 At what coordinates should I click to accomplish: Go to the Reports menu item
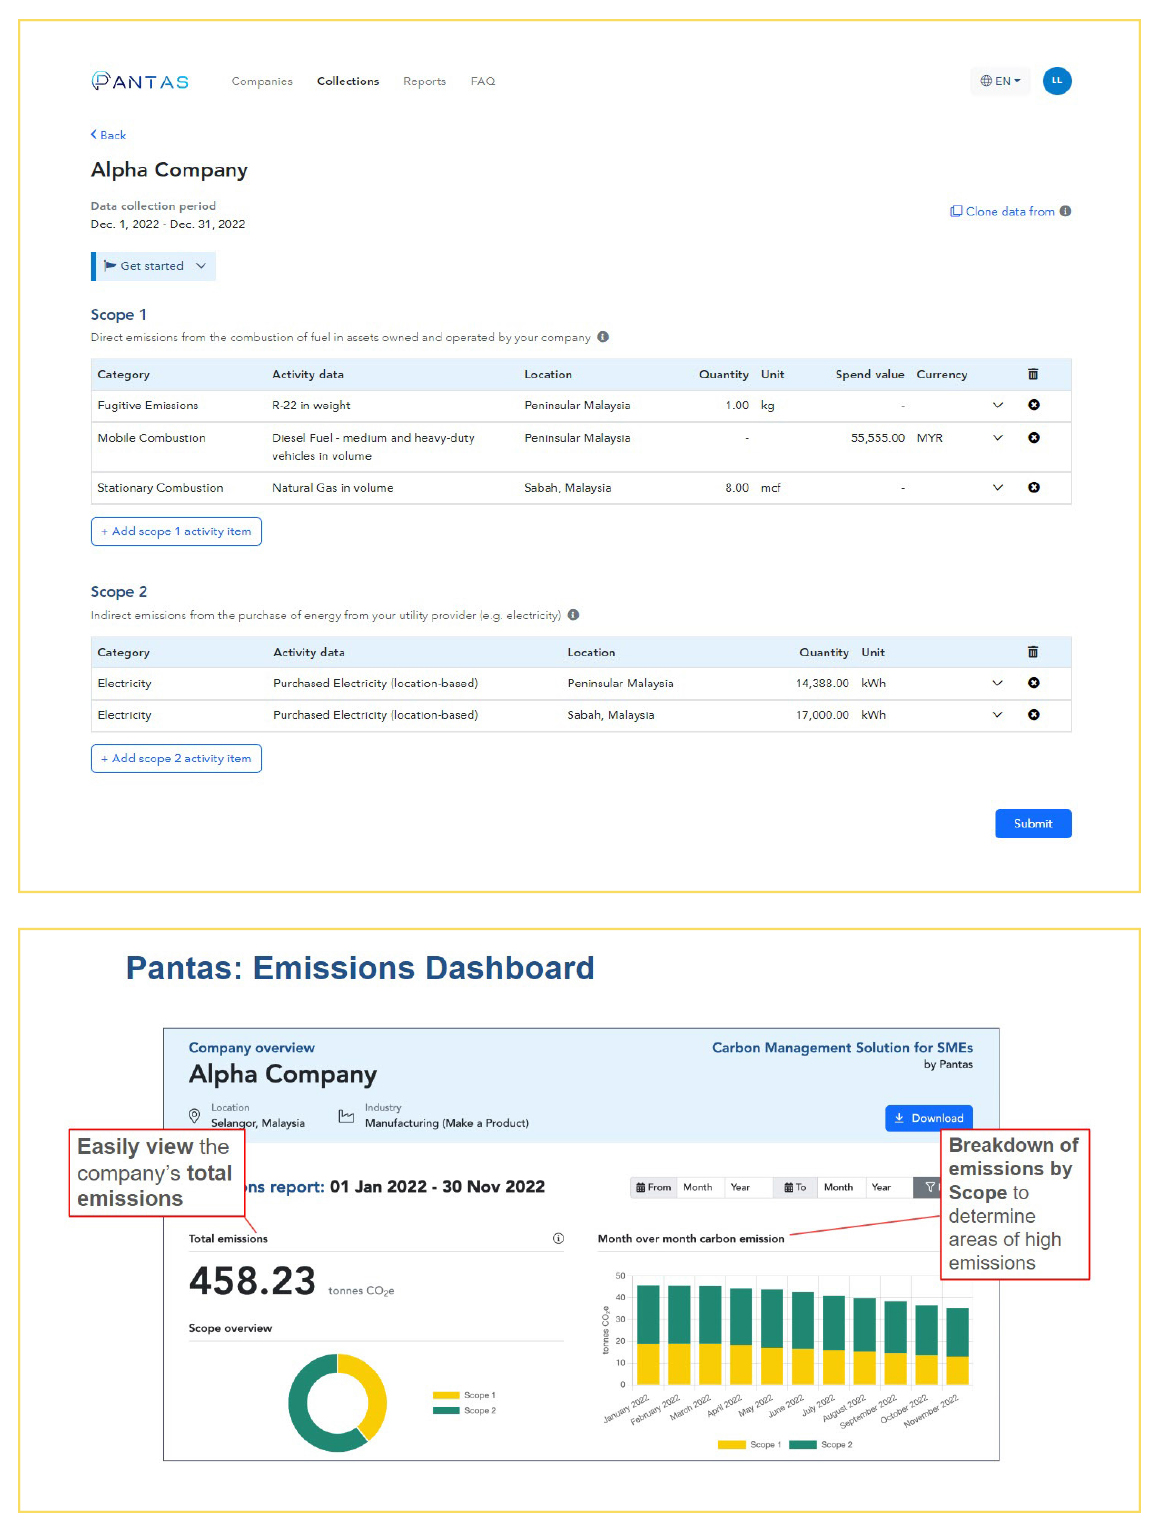tap(424, 82)
